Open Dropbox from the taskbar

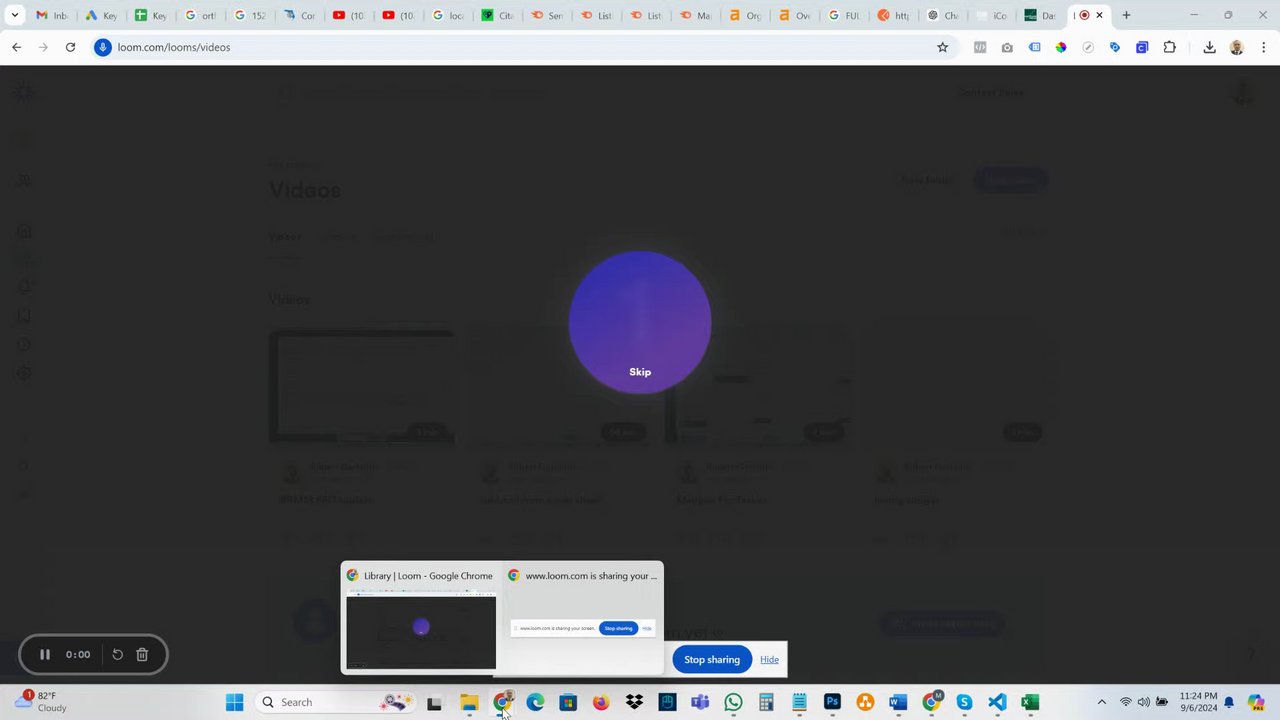click(634, 702)
